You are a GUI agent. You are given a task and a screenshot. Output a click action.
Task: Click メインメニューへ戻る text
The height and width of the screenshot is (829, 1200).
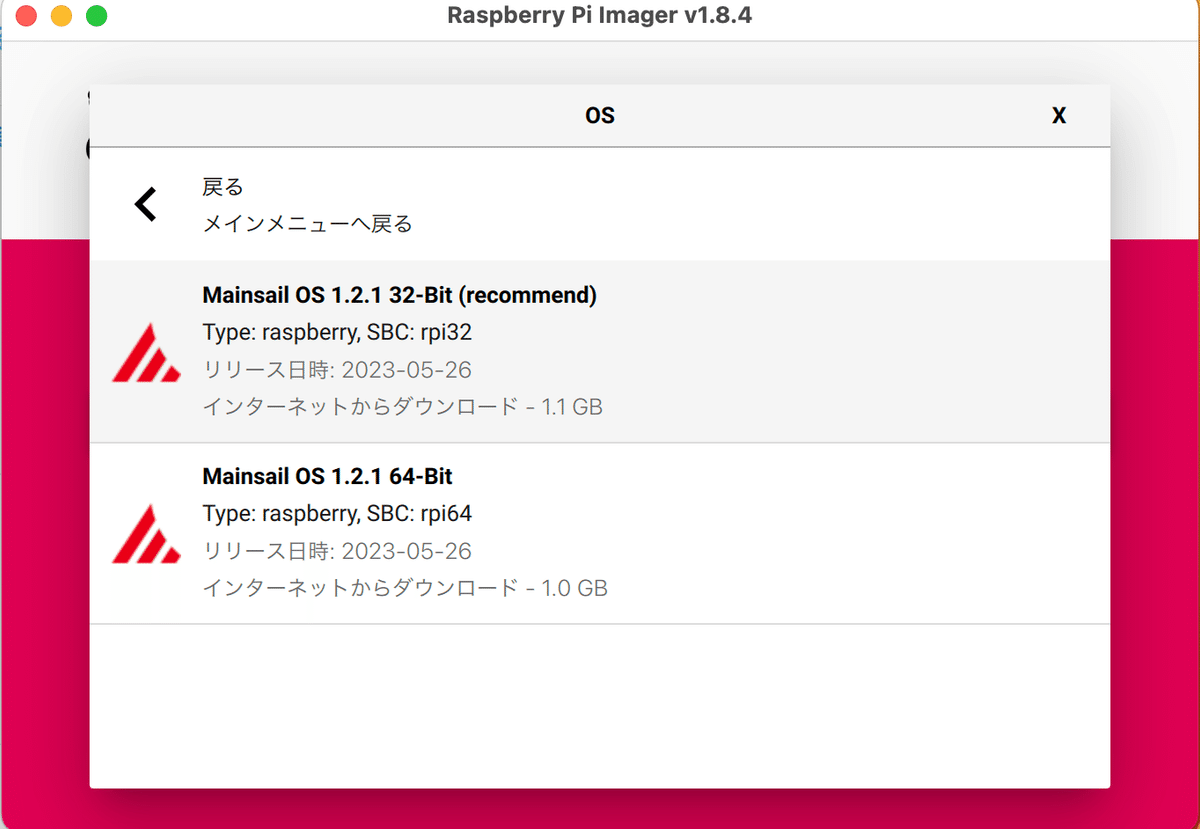(307, 224)
